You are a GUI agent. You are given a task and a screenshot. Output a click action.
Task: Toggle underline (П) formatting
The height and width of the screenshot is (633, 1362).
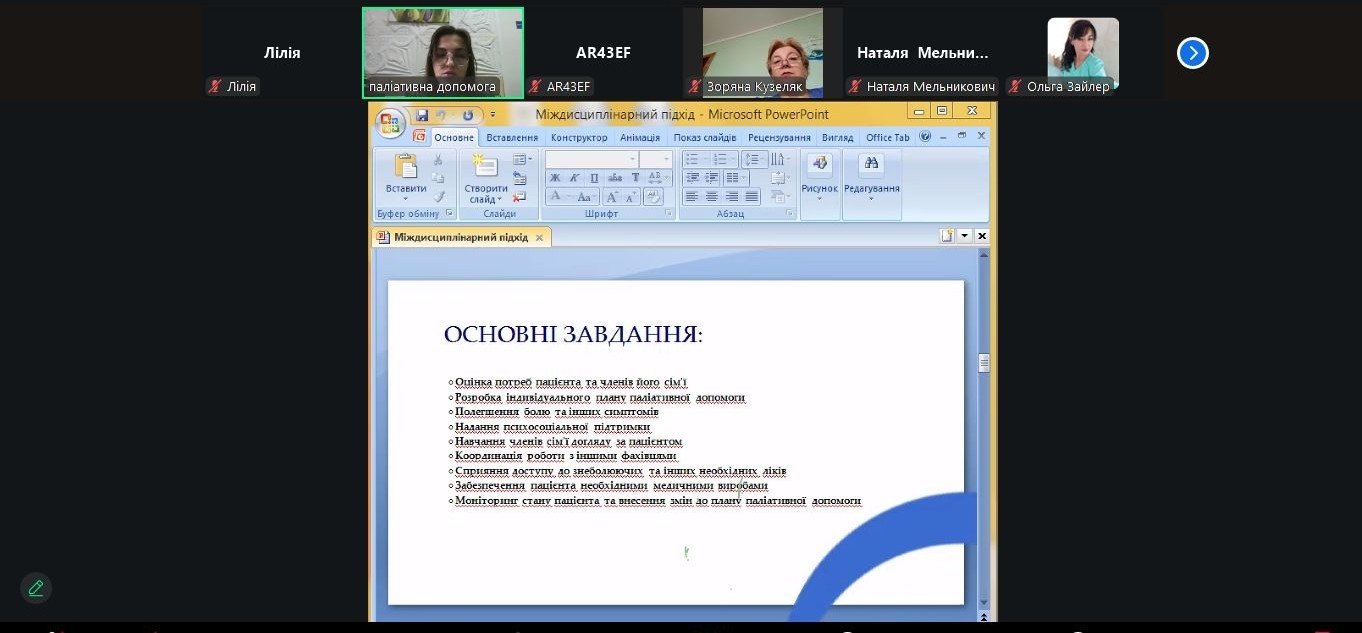[x=594, y=178]
